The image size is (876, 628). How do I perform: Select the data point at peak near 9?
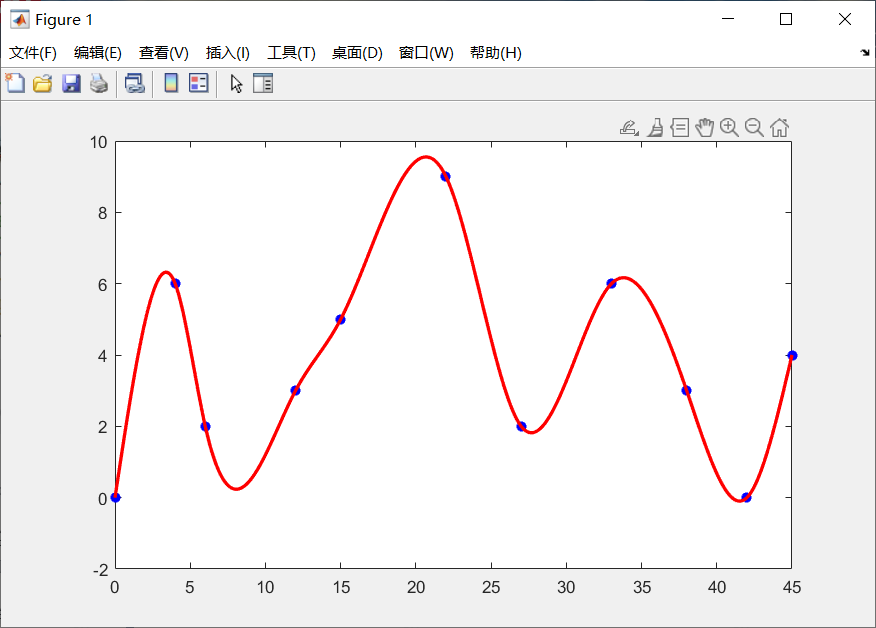444,176
